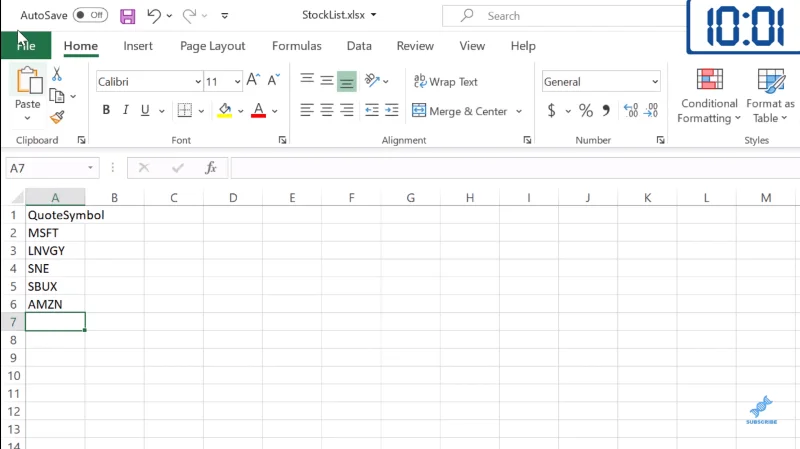Decrease font size with smaller A
This screenshot has width=800, height=449.
click(x=274, y=80)
